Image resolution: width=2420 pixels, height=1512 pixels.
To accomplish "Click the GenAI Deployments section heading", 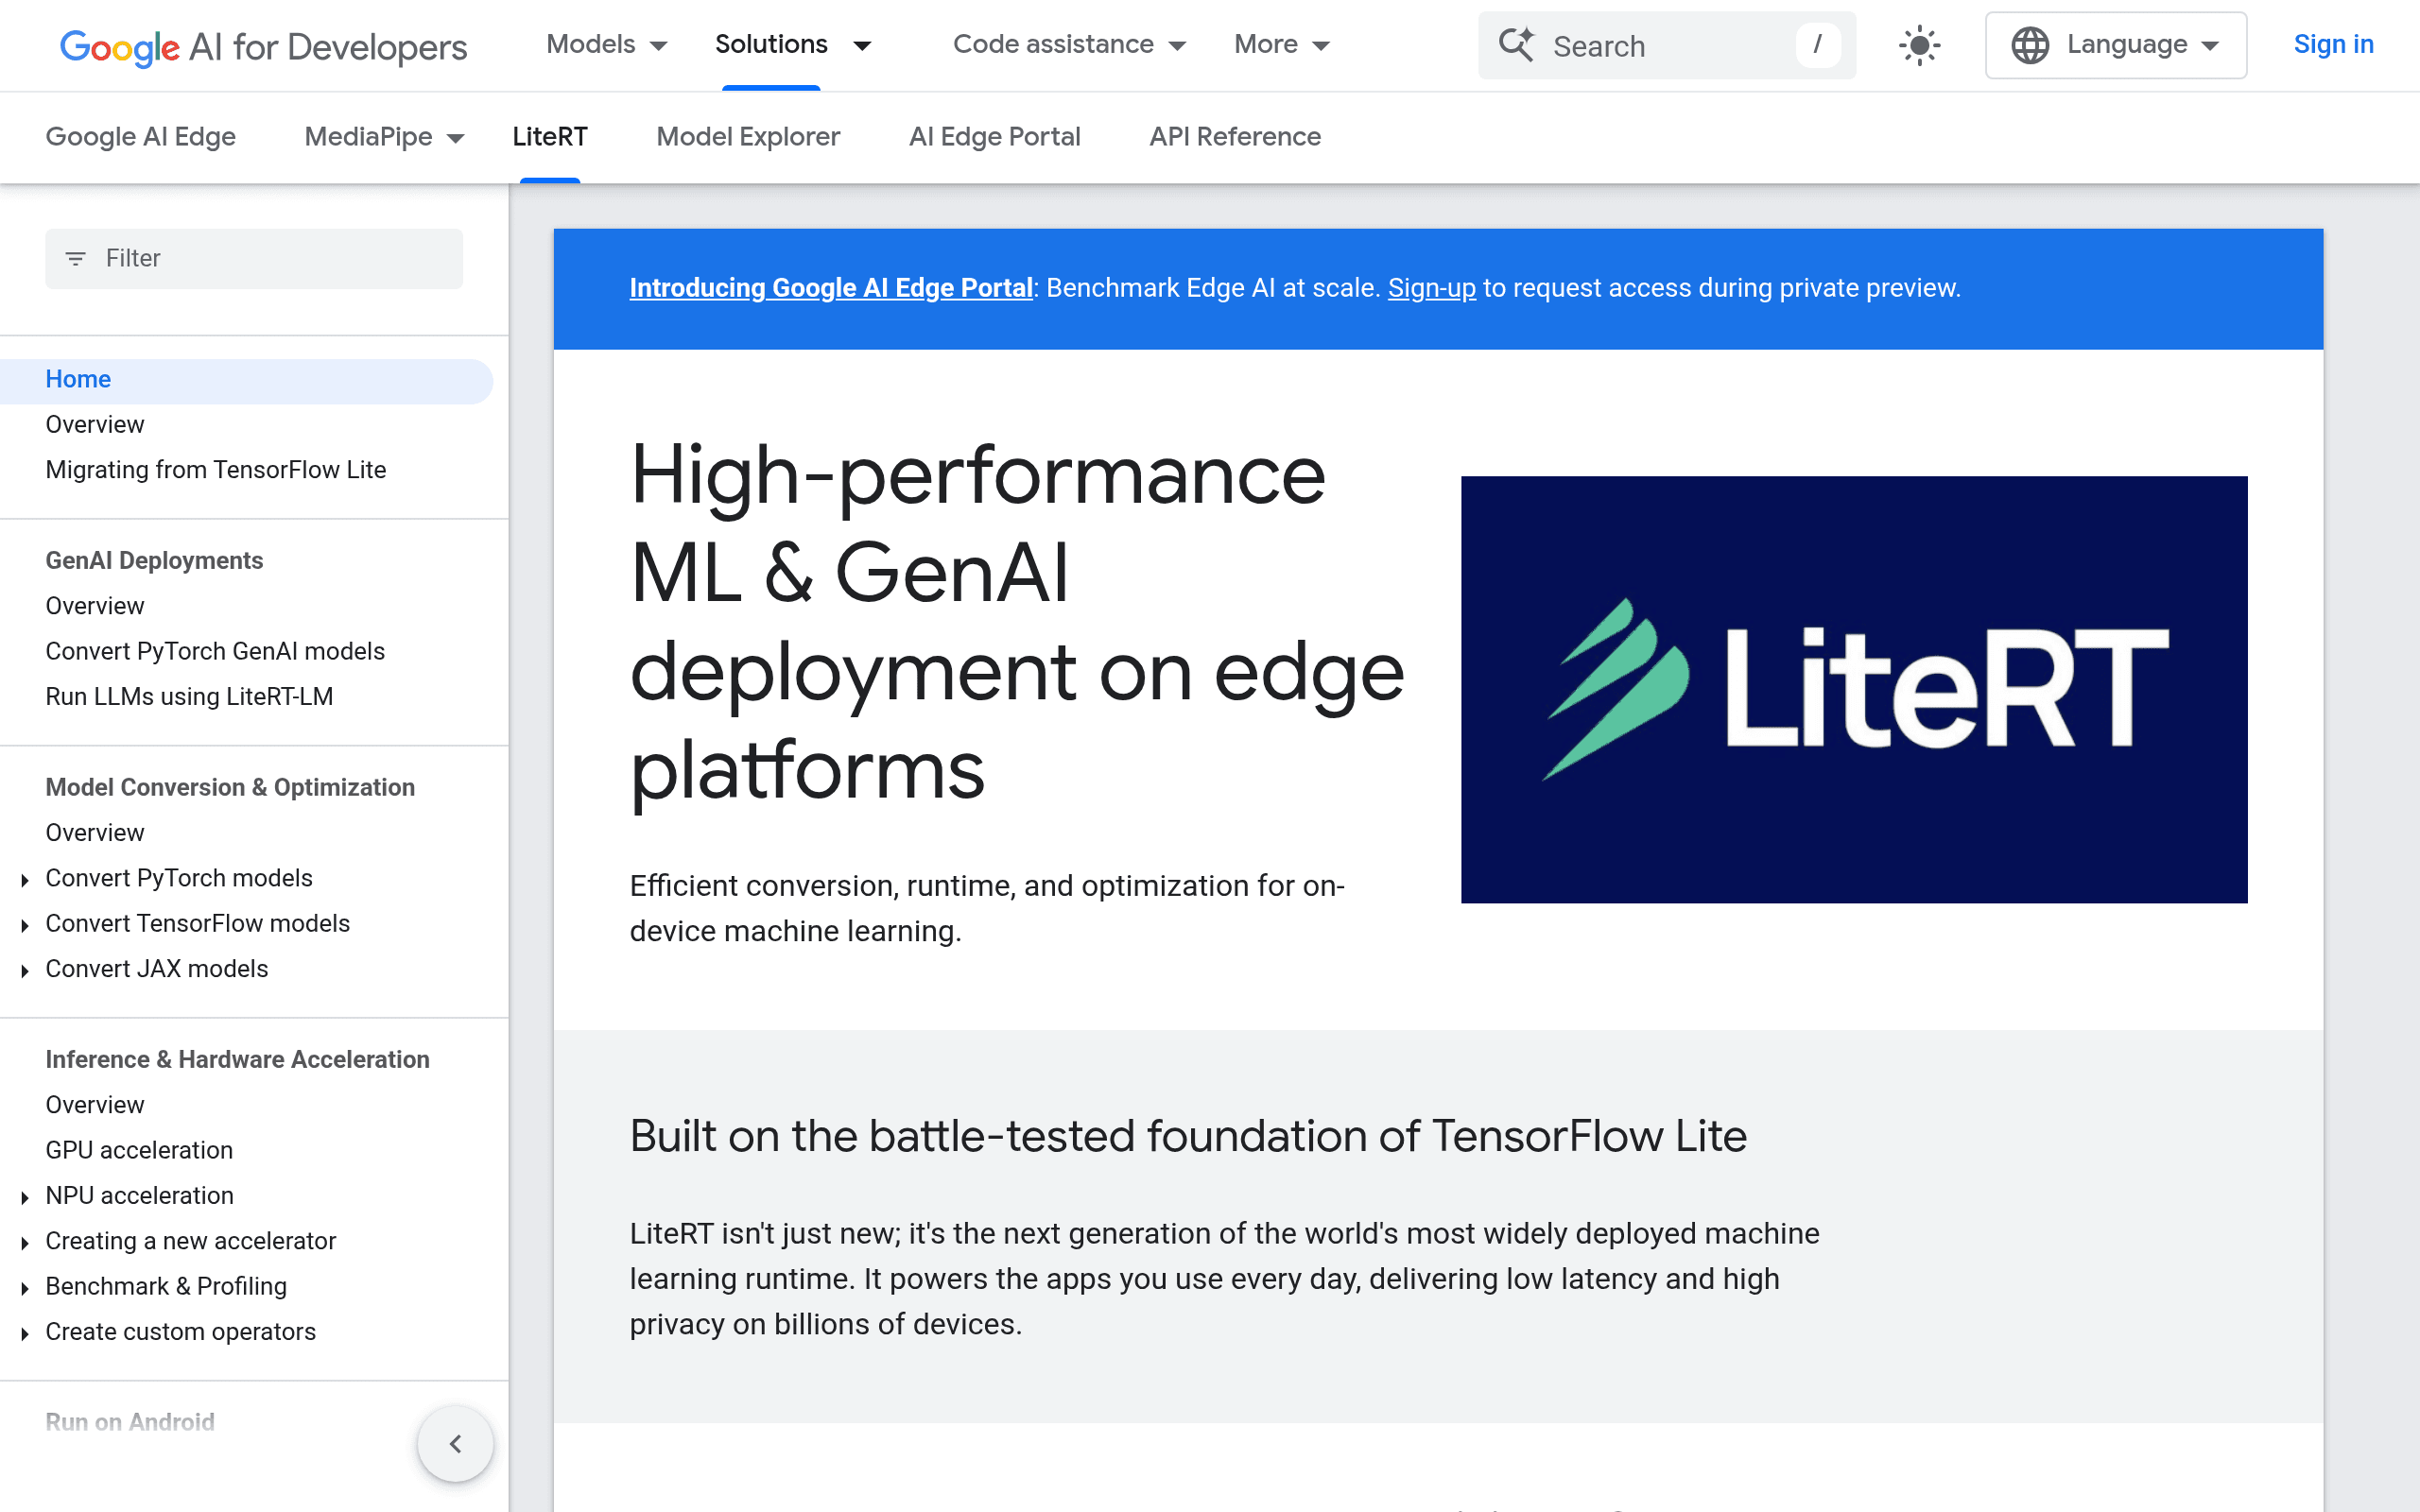I will 154,561.
